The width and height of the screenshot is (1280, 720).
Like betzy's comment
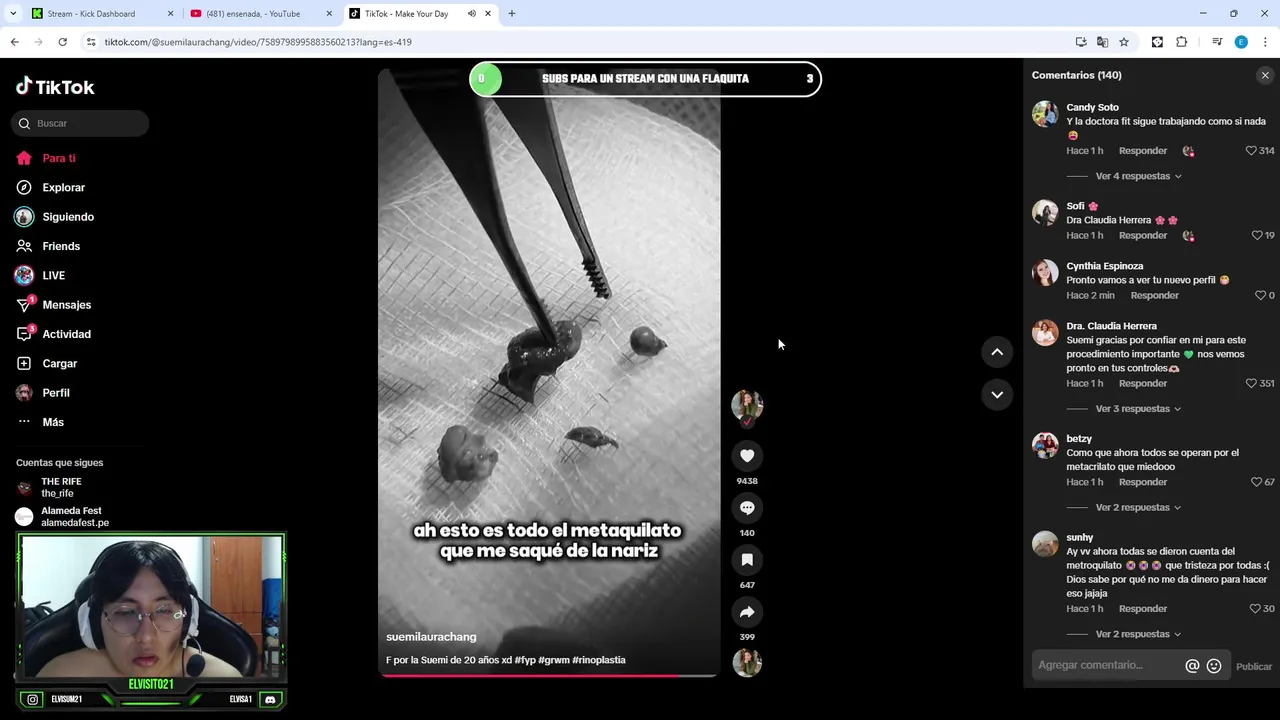[x=1257, y=482]
